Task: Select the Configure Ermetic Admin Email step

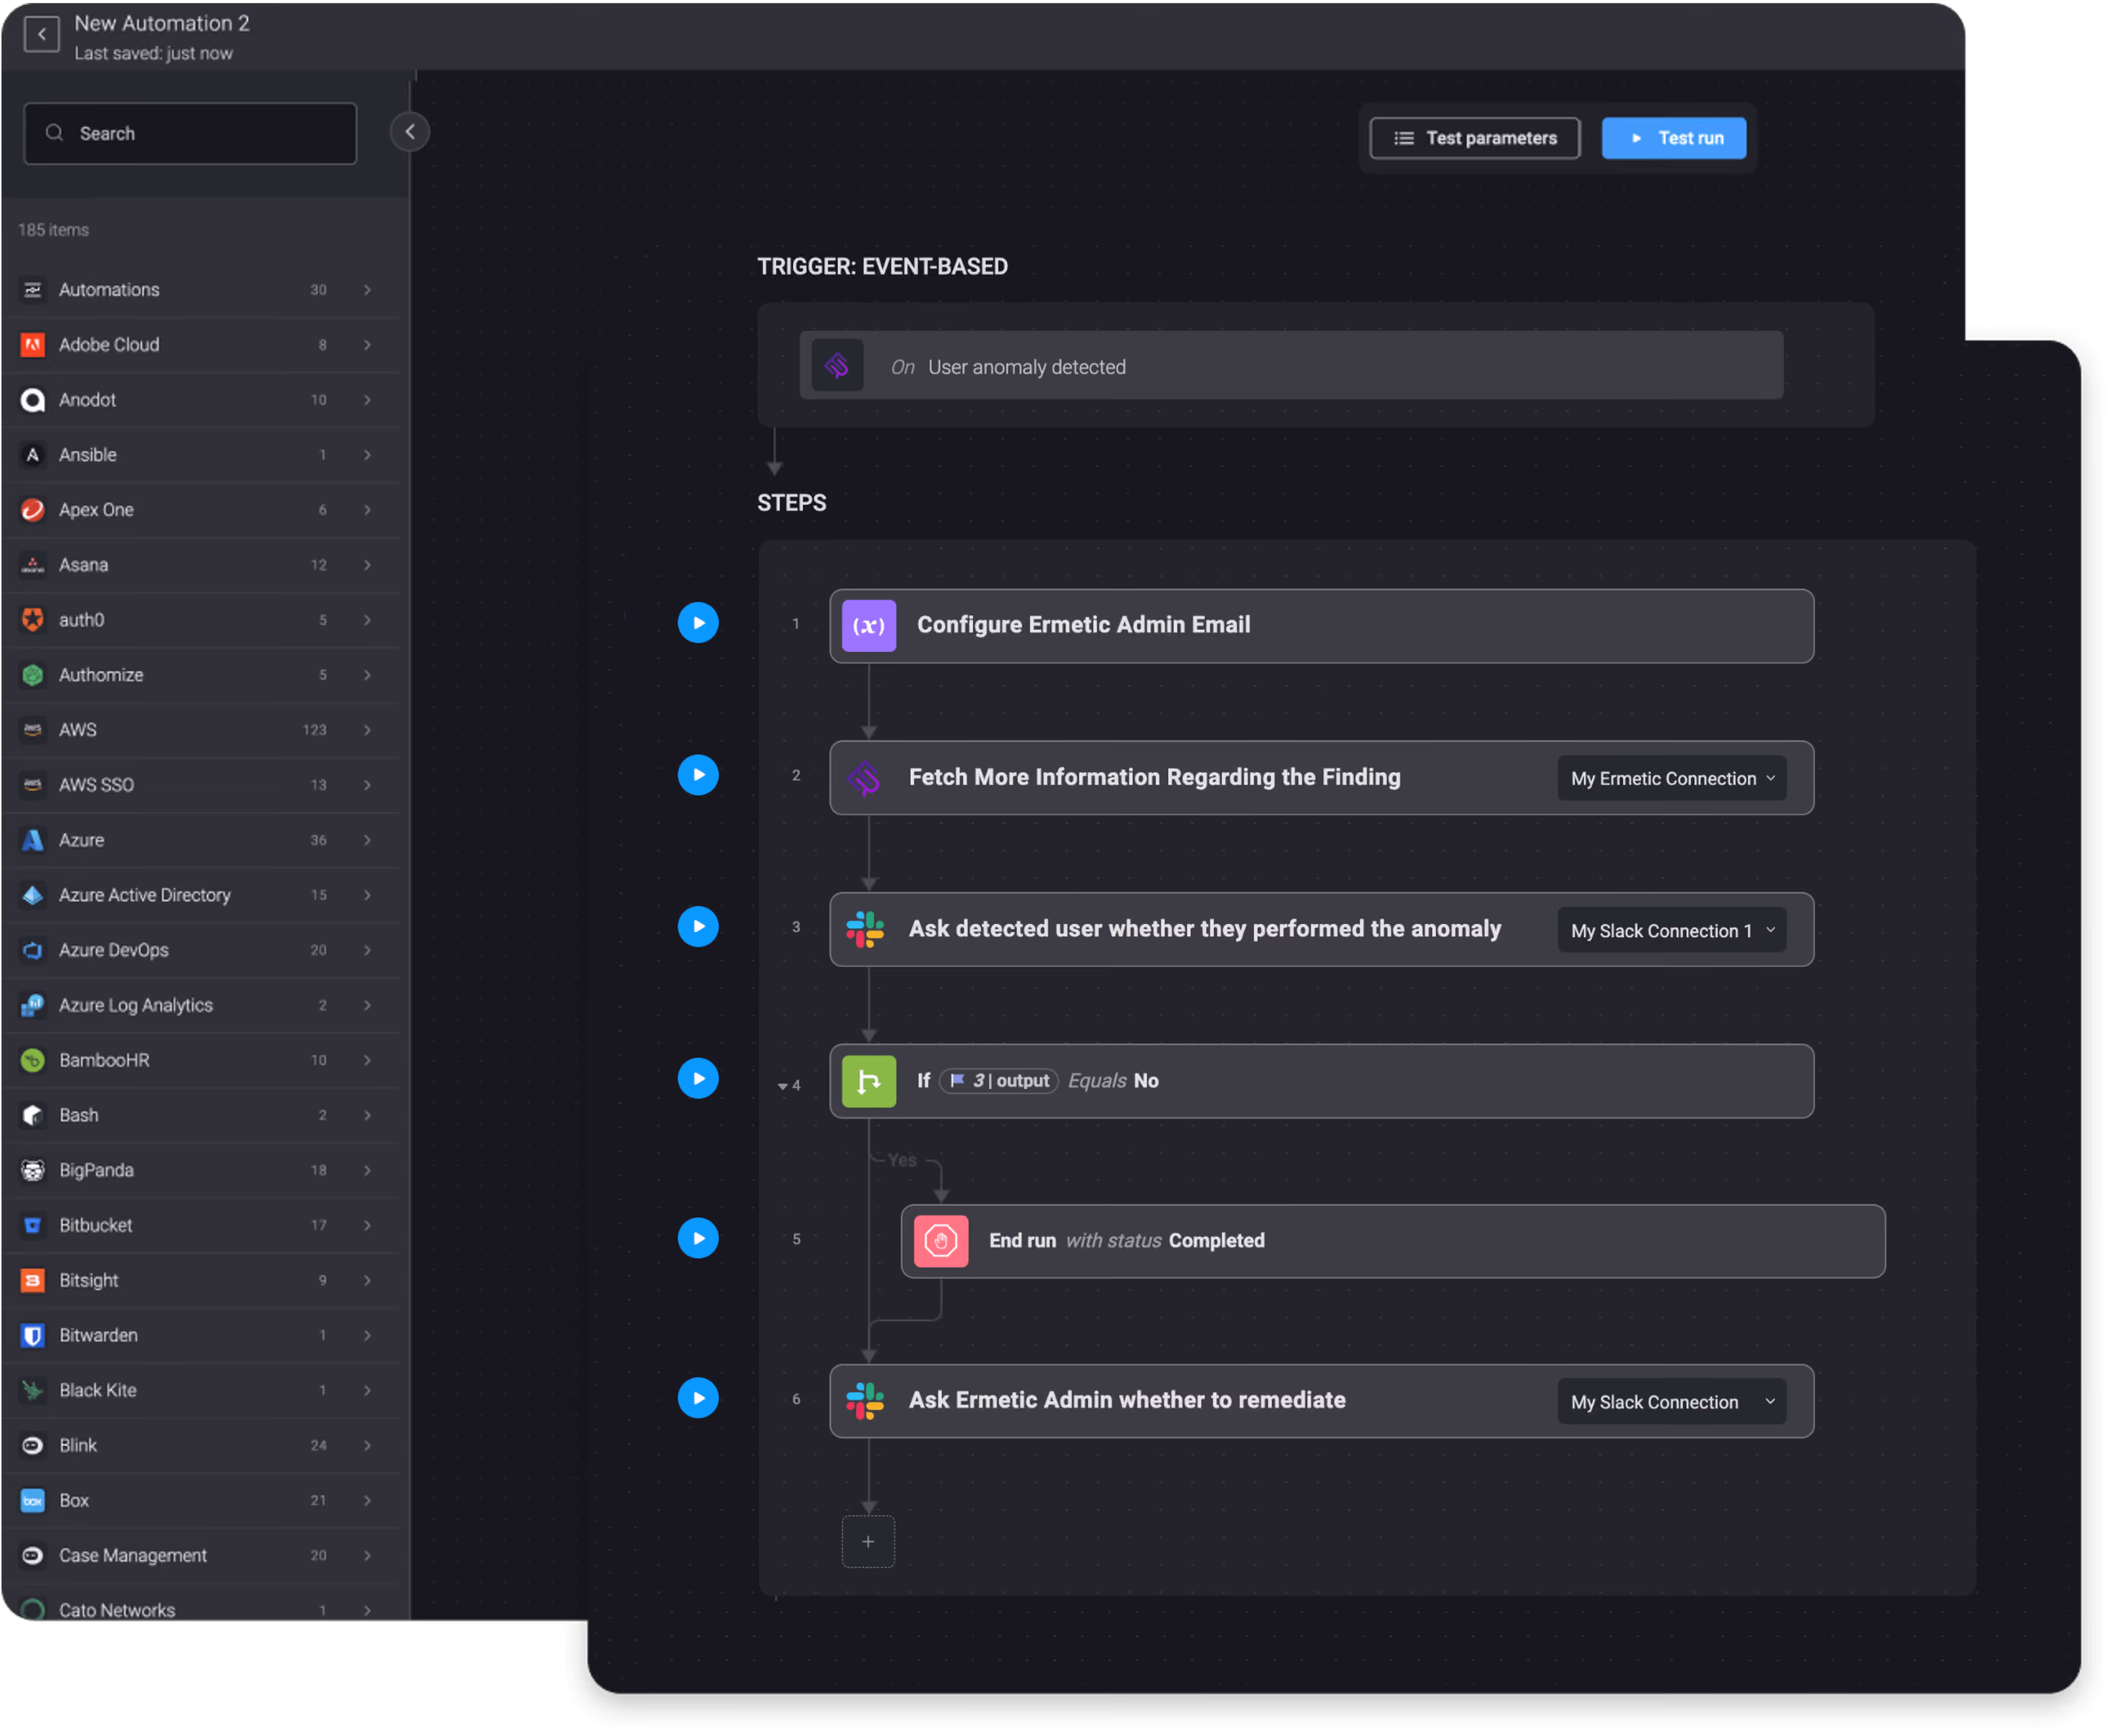Action: click(x=1322, y=626)
